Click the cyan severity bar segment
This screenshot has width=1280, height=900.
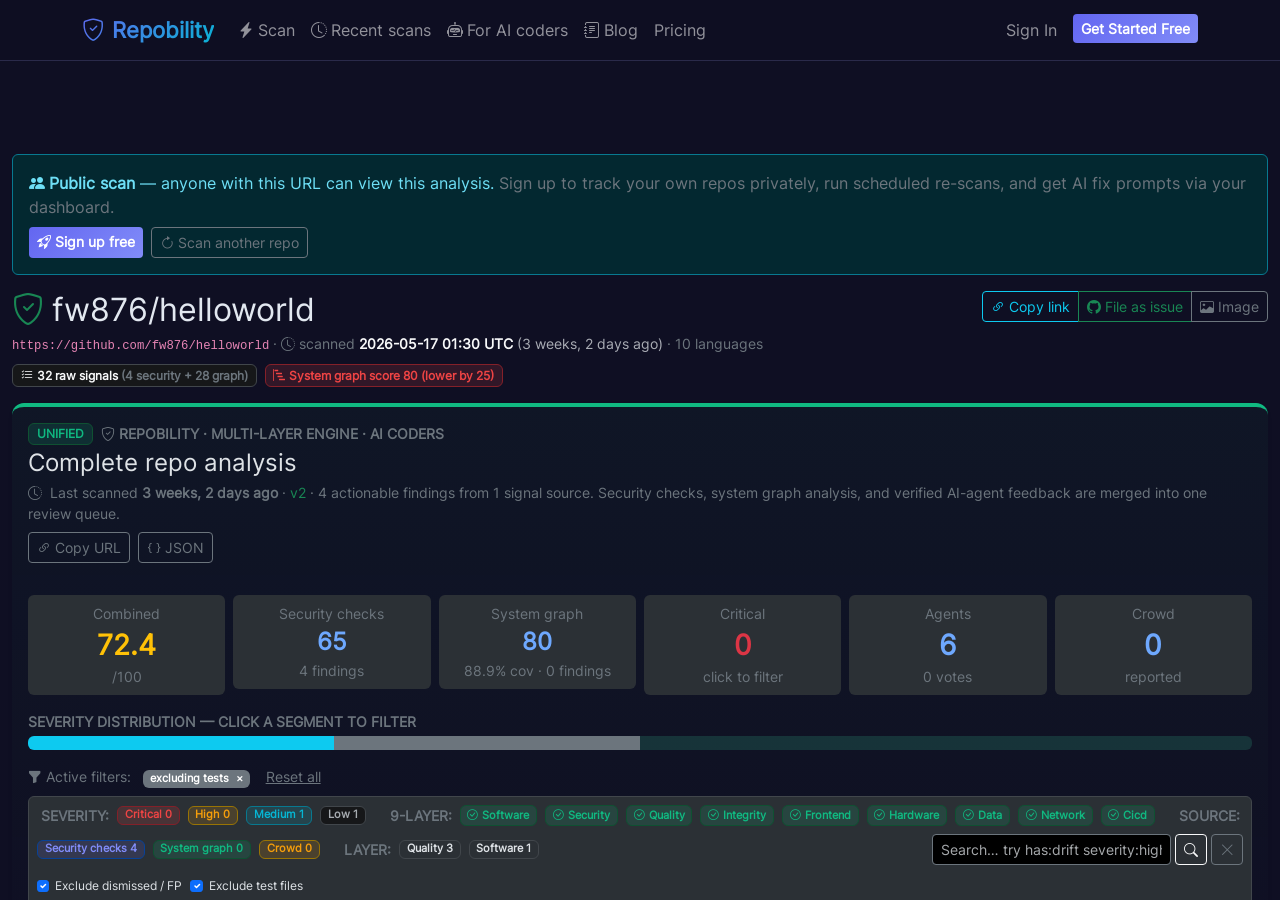coord(181,743)
